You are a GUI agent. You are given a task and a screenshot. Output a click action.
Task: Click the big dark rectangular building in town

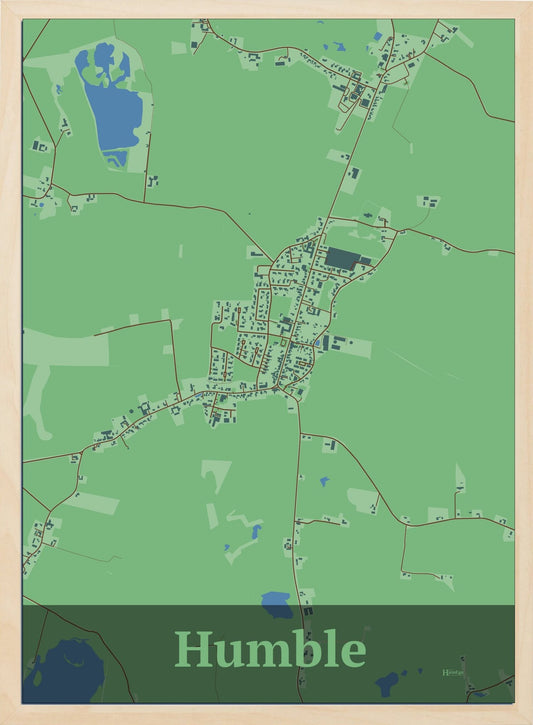point(342,258)
